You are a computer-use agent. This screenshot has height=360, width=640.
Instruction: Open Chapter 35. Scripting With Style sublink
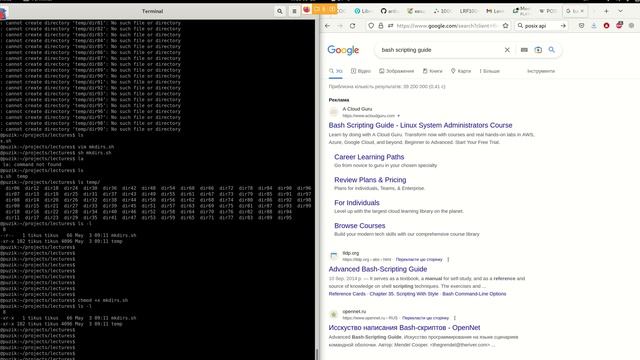(404, 294)
